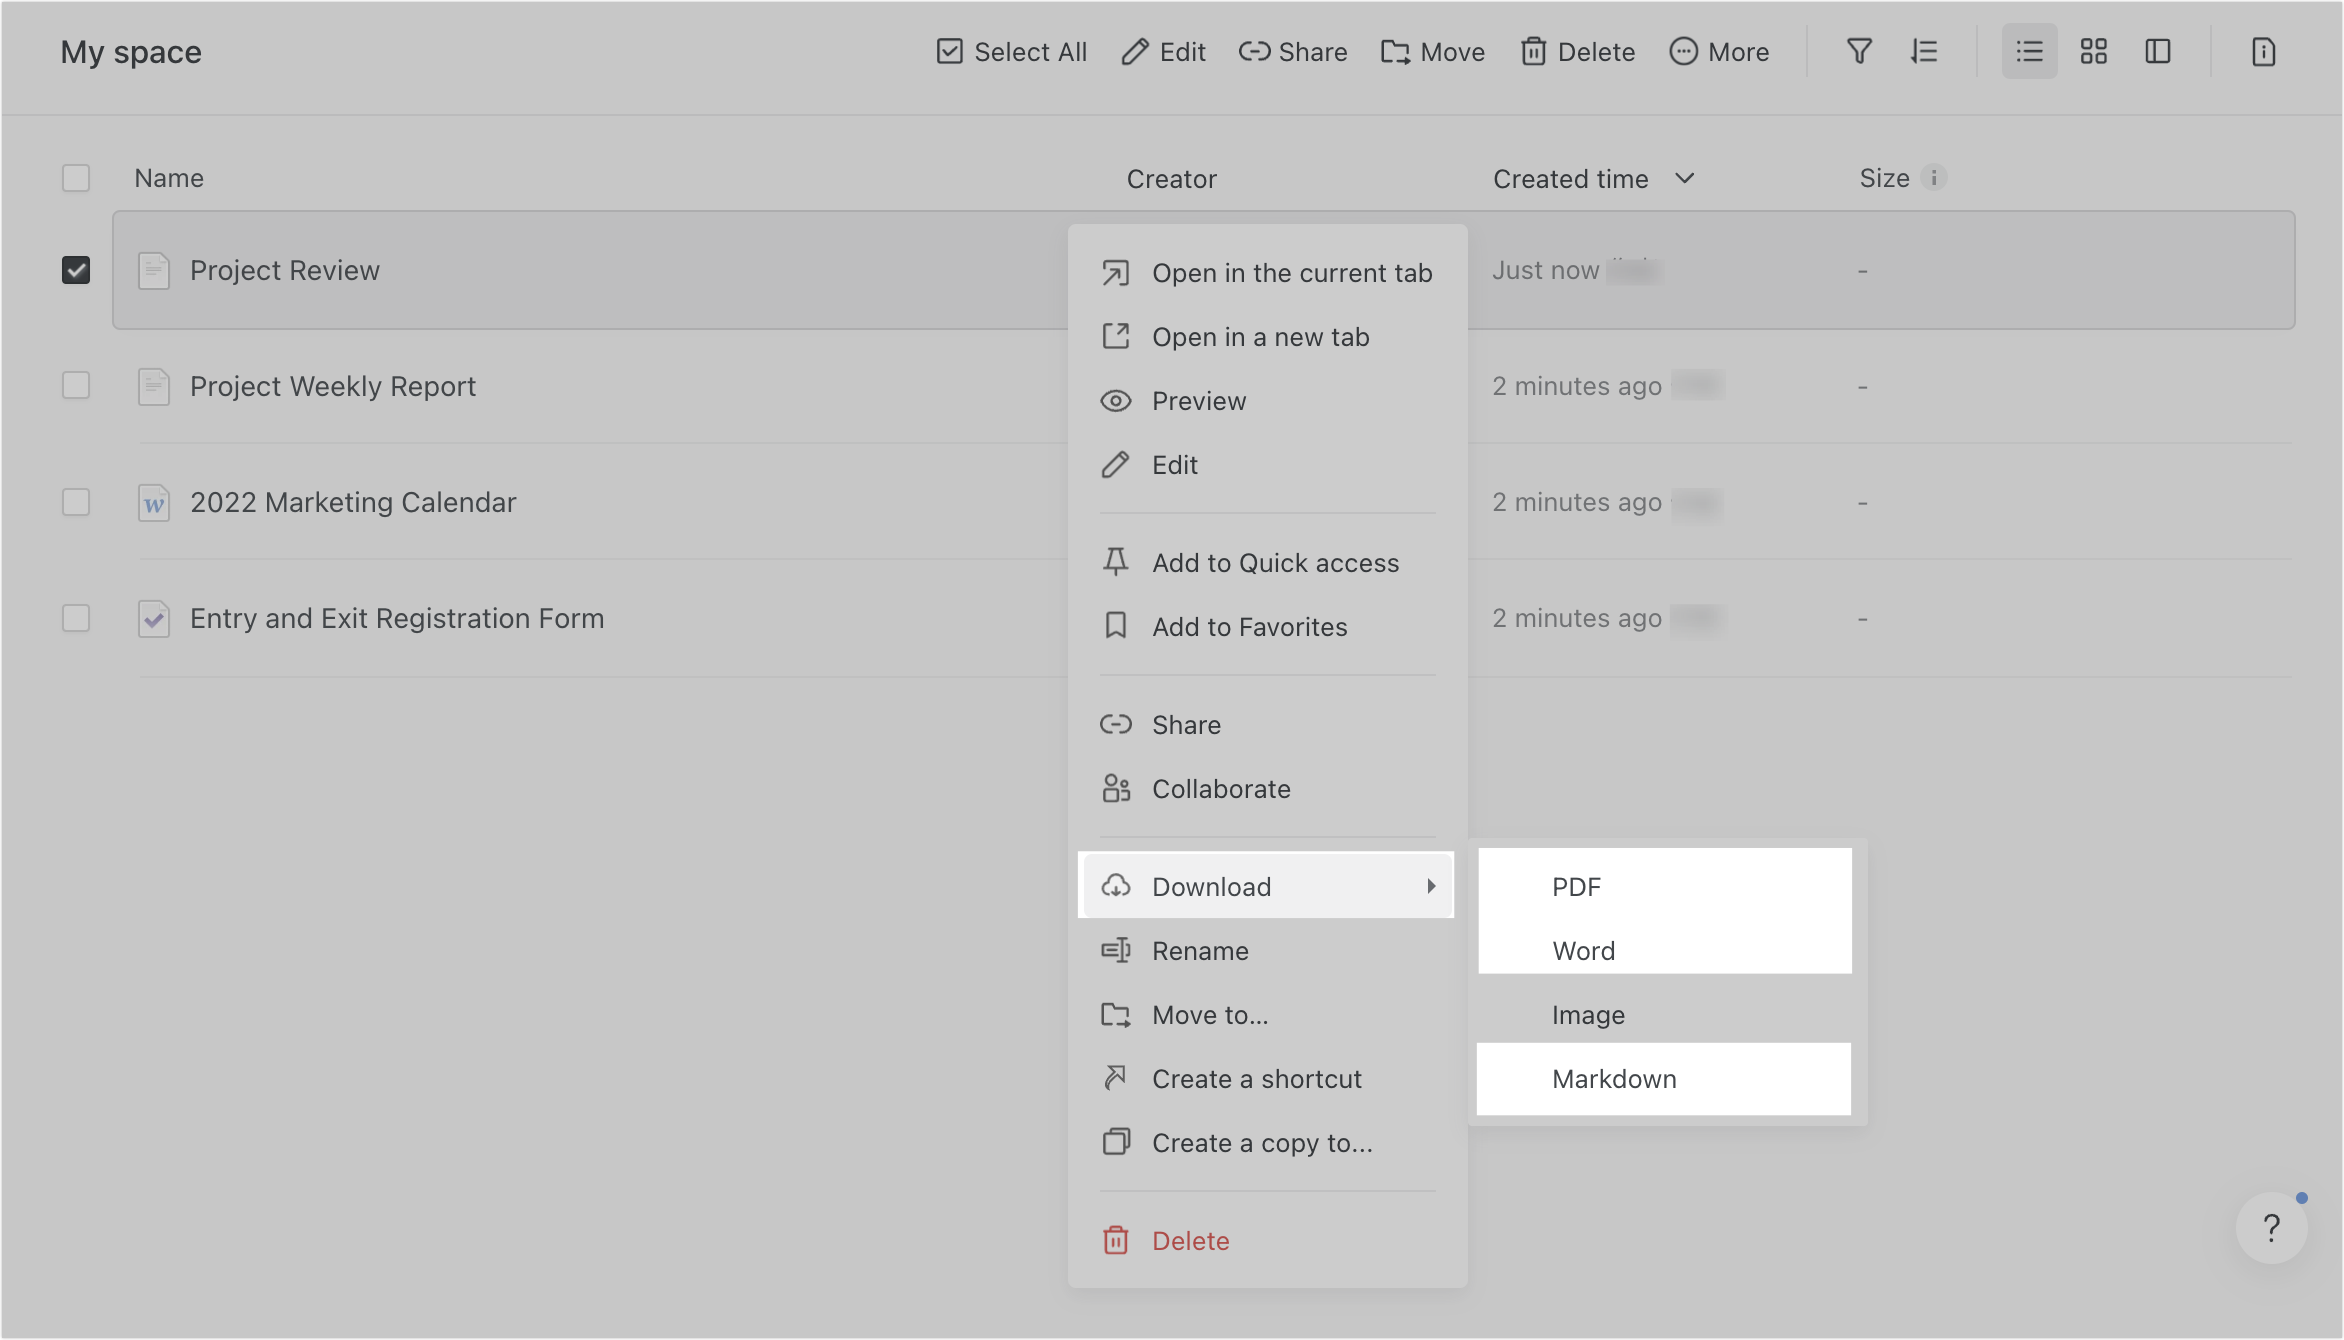Check the Project Weekly Report checkbox
The image size is (2344, 1340).
(x=76, y=385)
